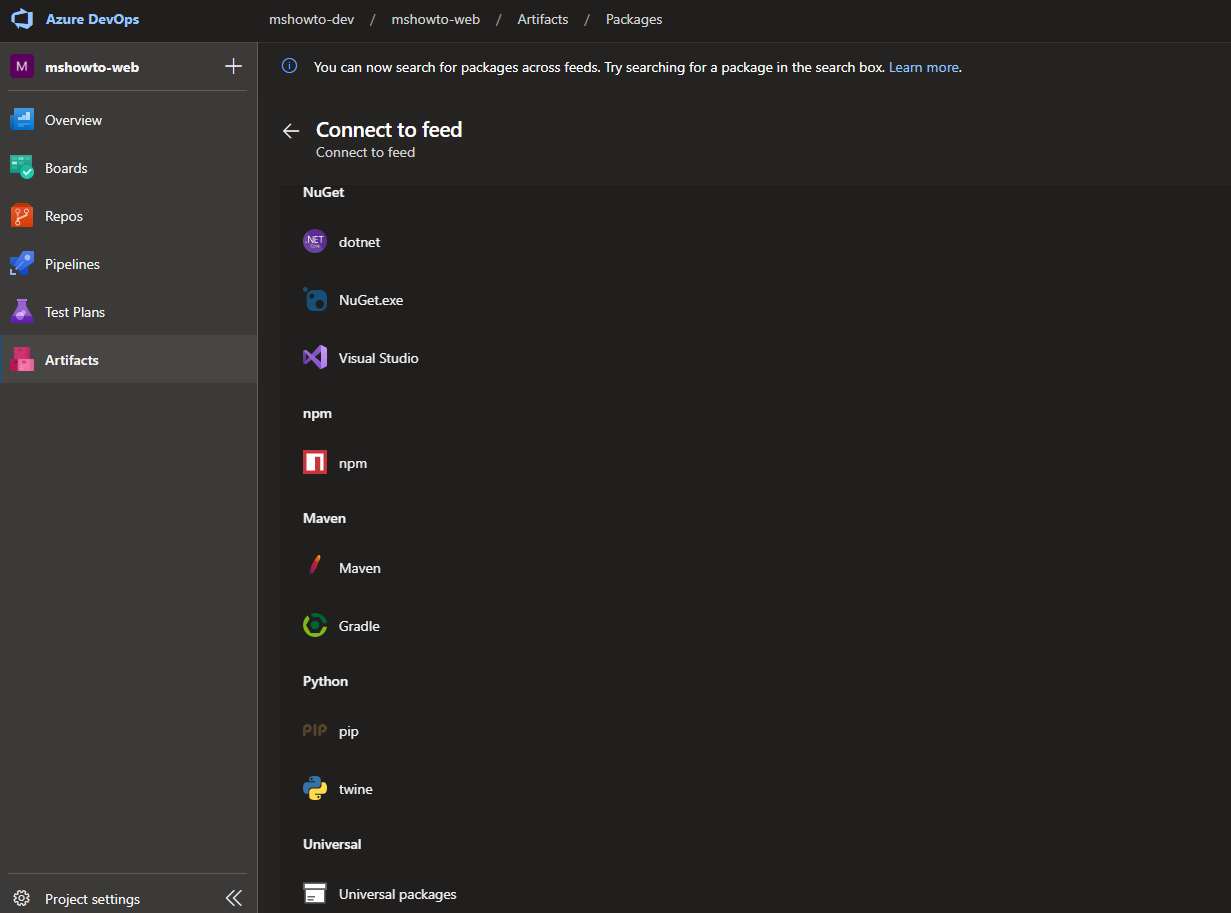
Task: Select dotnet connection option
Action: tap(360, 242)
